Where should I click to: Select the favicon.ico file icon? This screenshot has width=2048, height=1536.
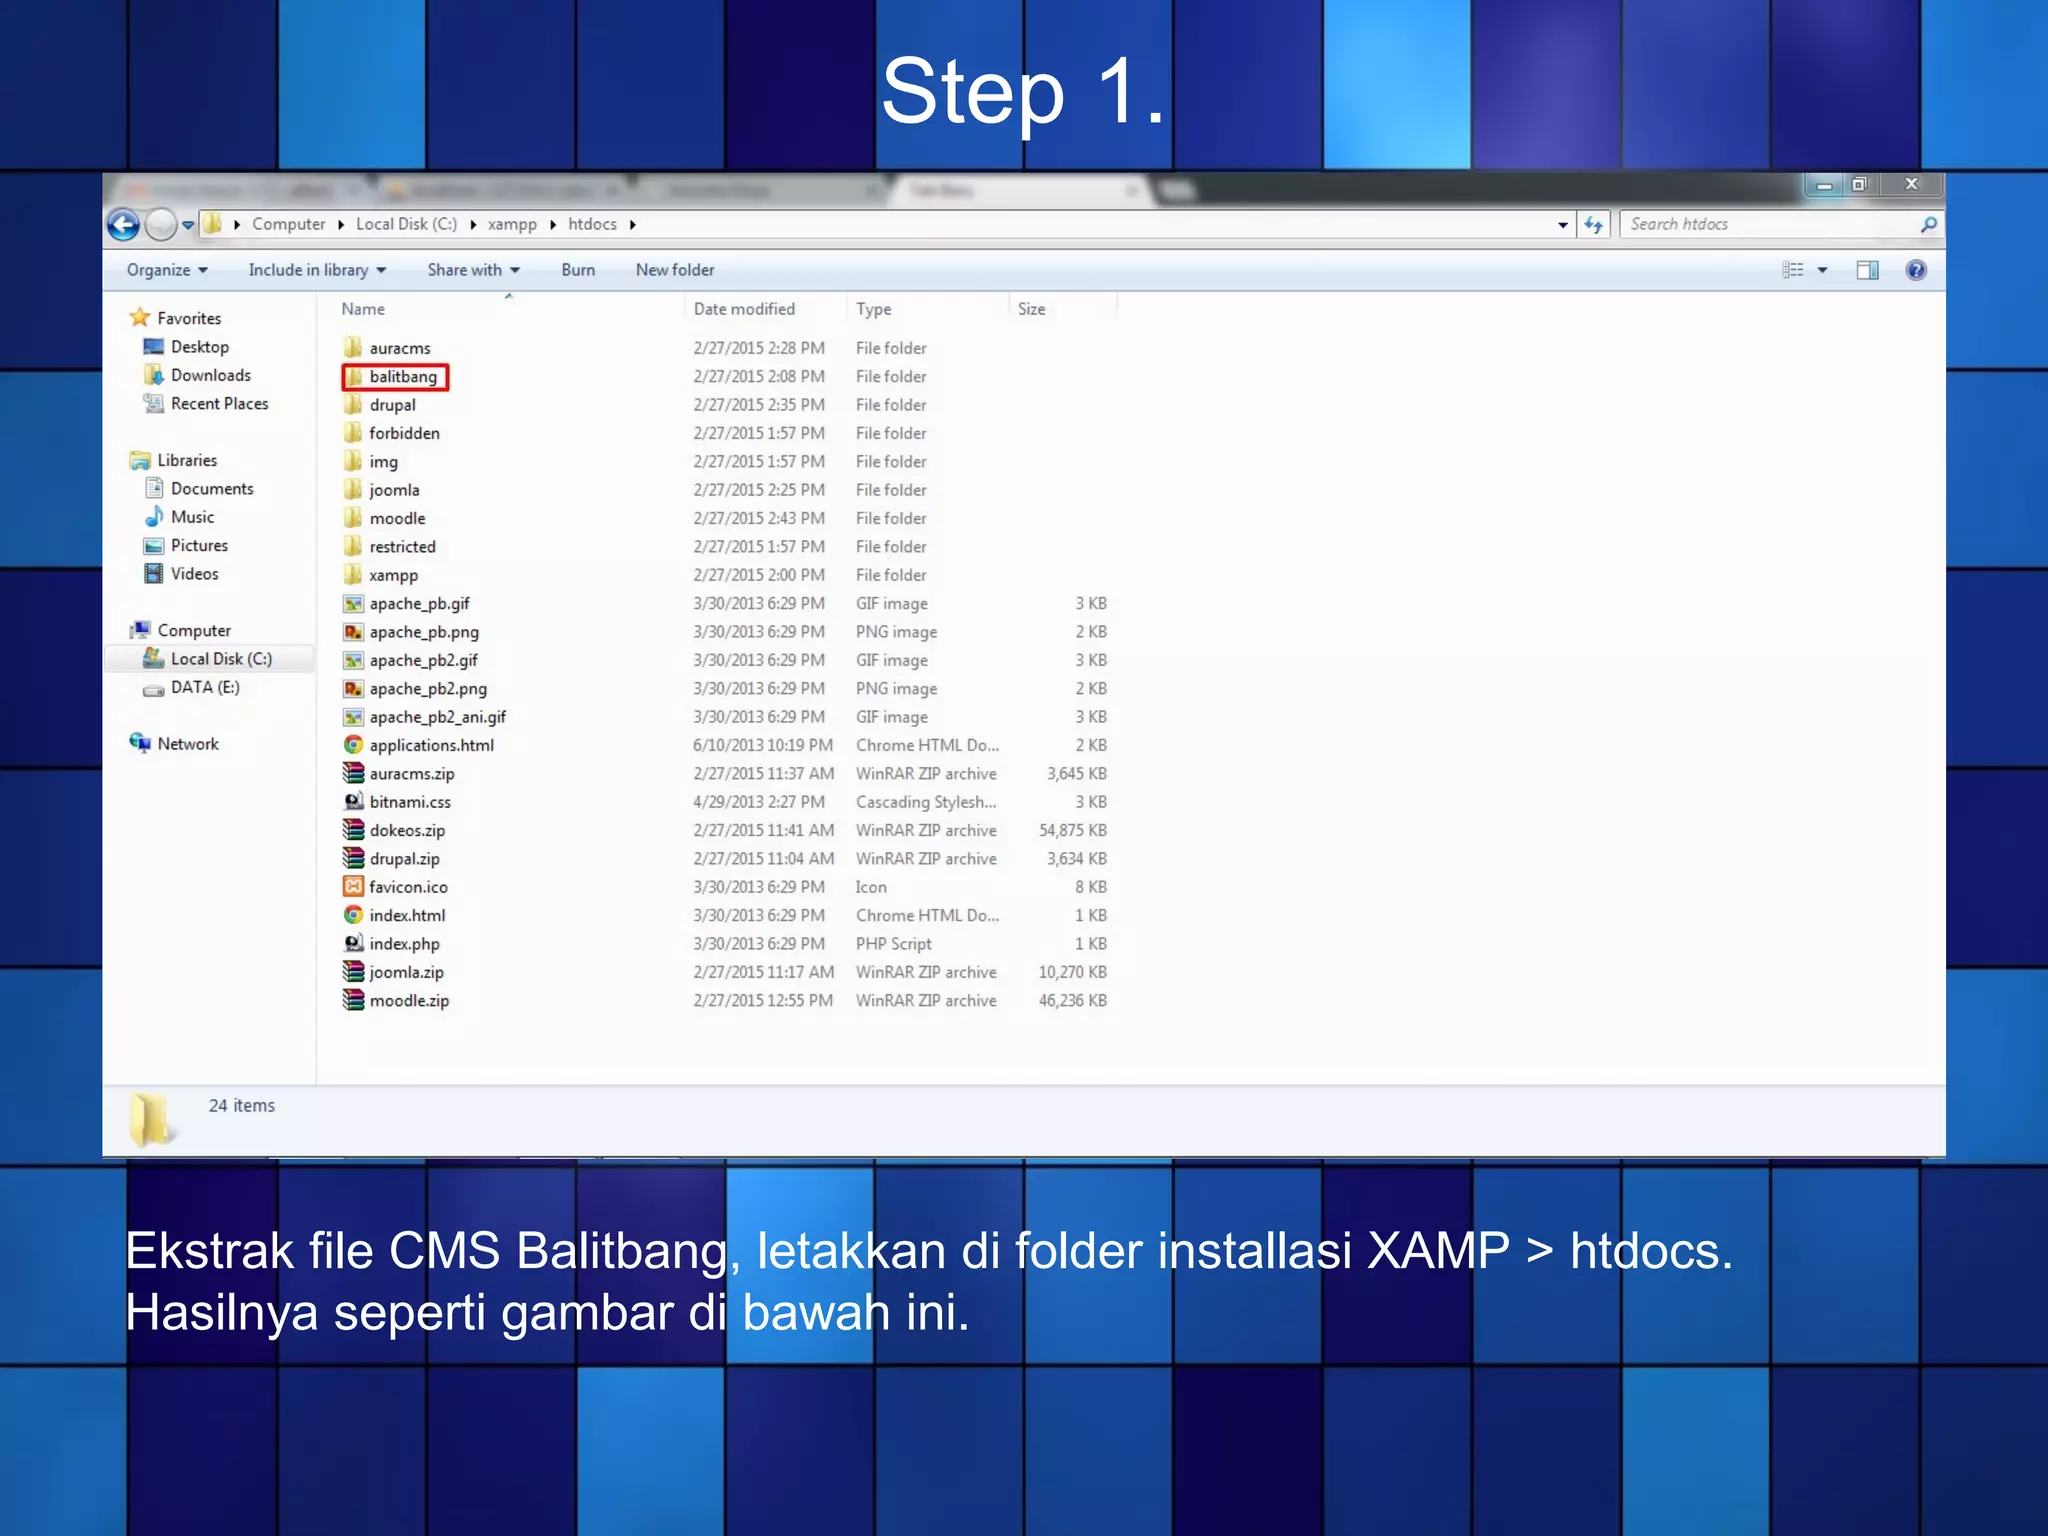point(353,887)
